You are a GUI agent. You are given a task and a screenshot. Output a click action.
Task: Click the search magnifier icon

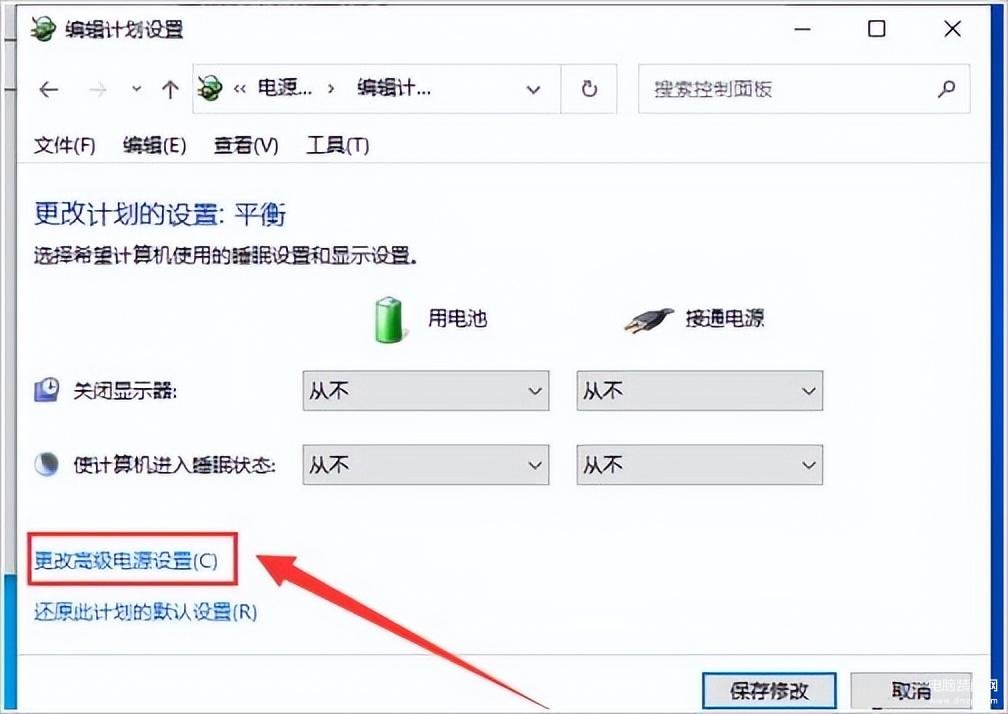(x=946, y=89)
